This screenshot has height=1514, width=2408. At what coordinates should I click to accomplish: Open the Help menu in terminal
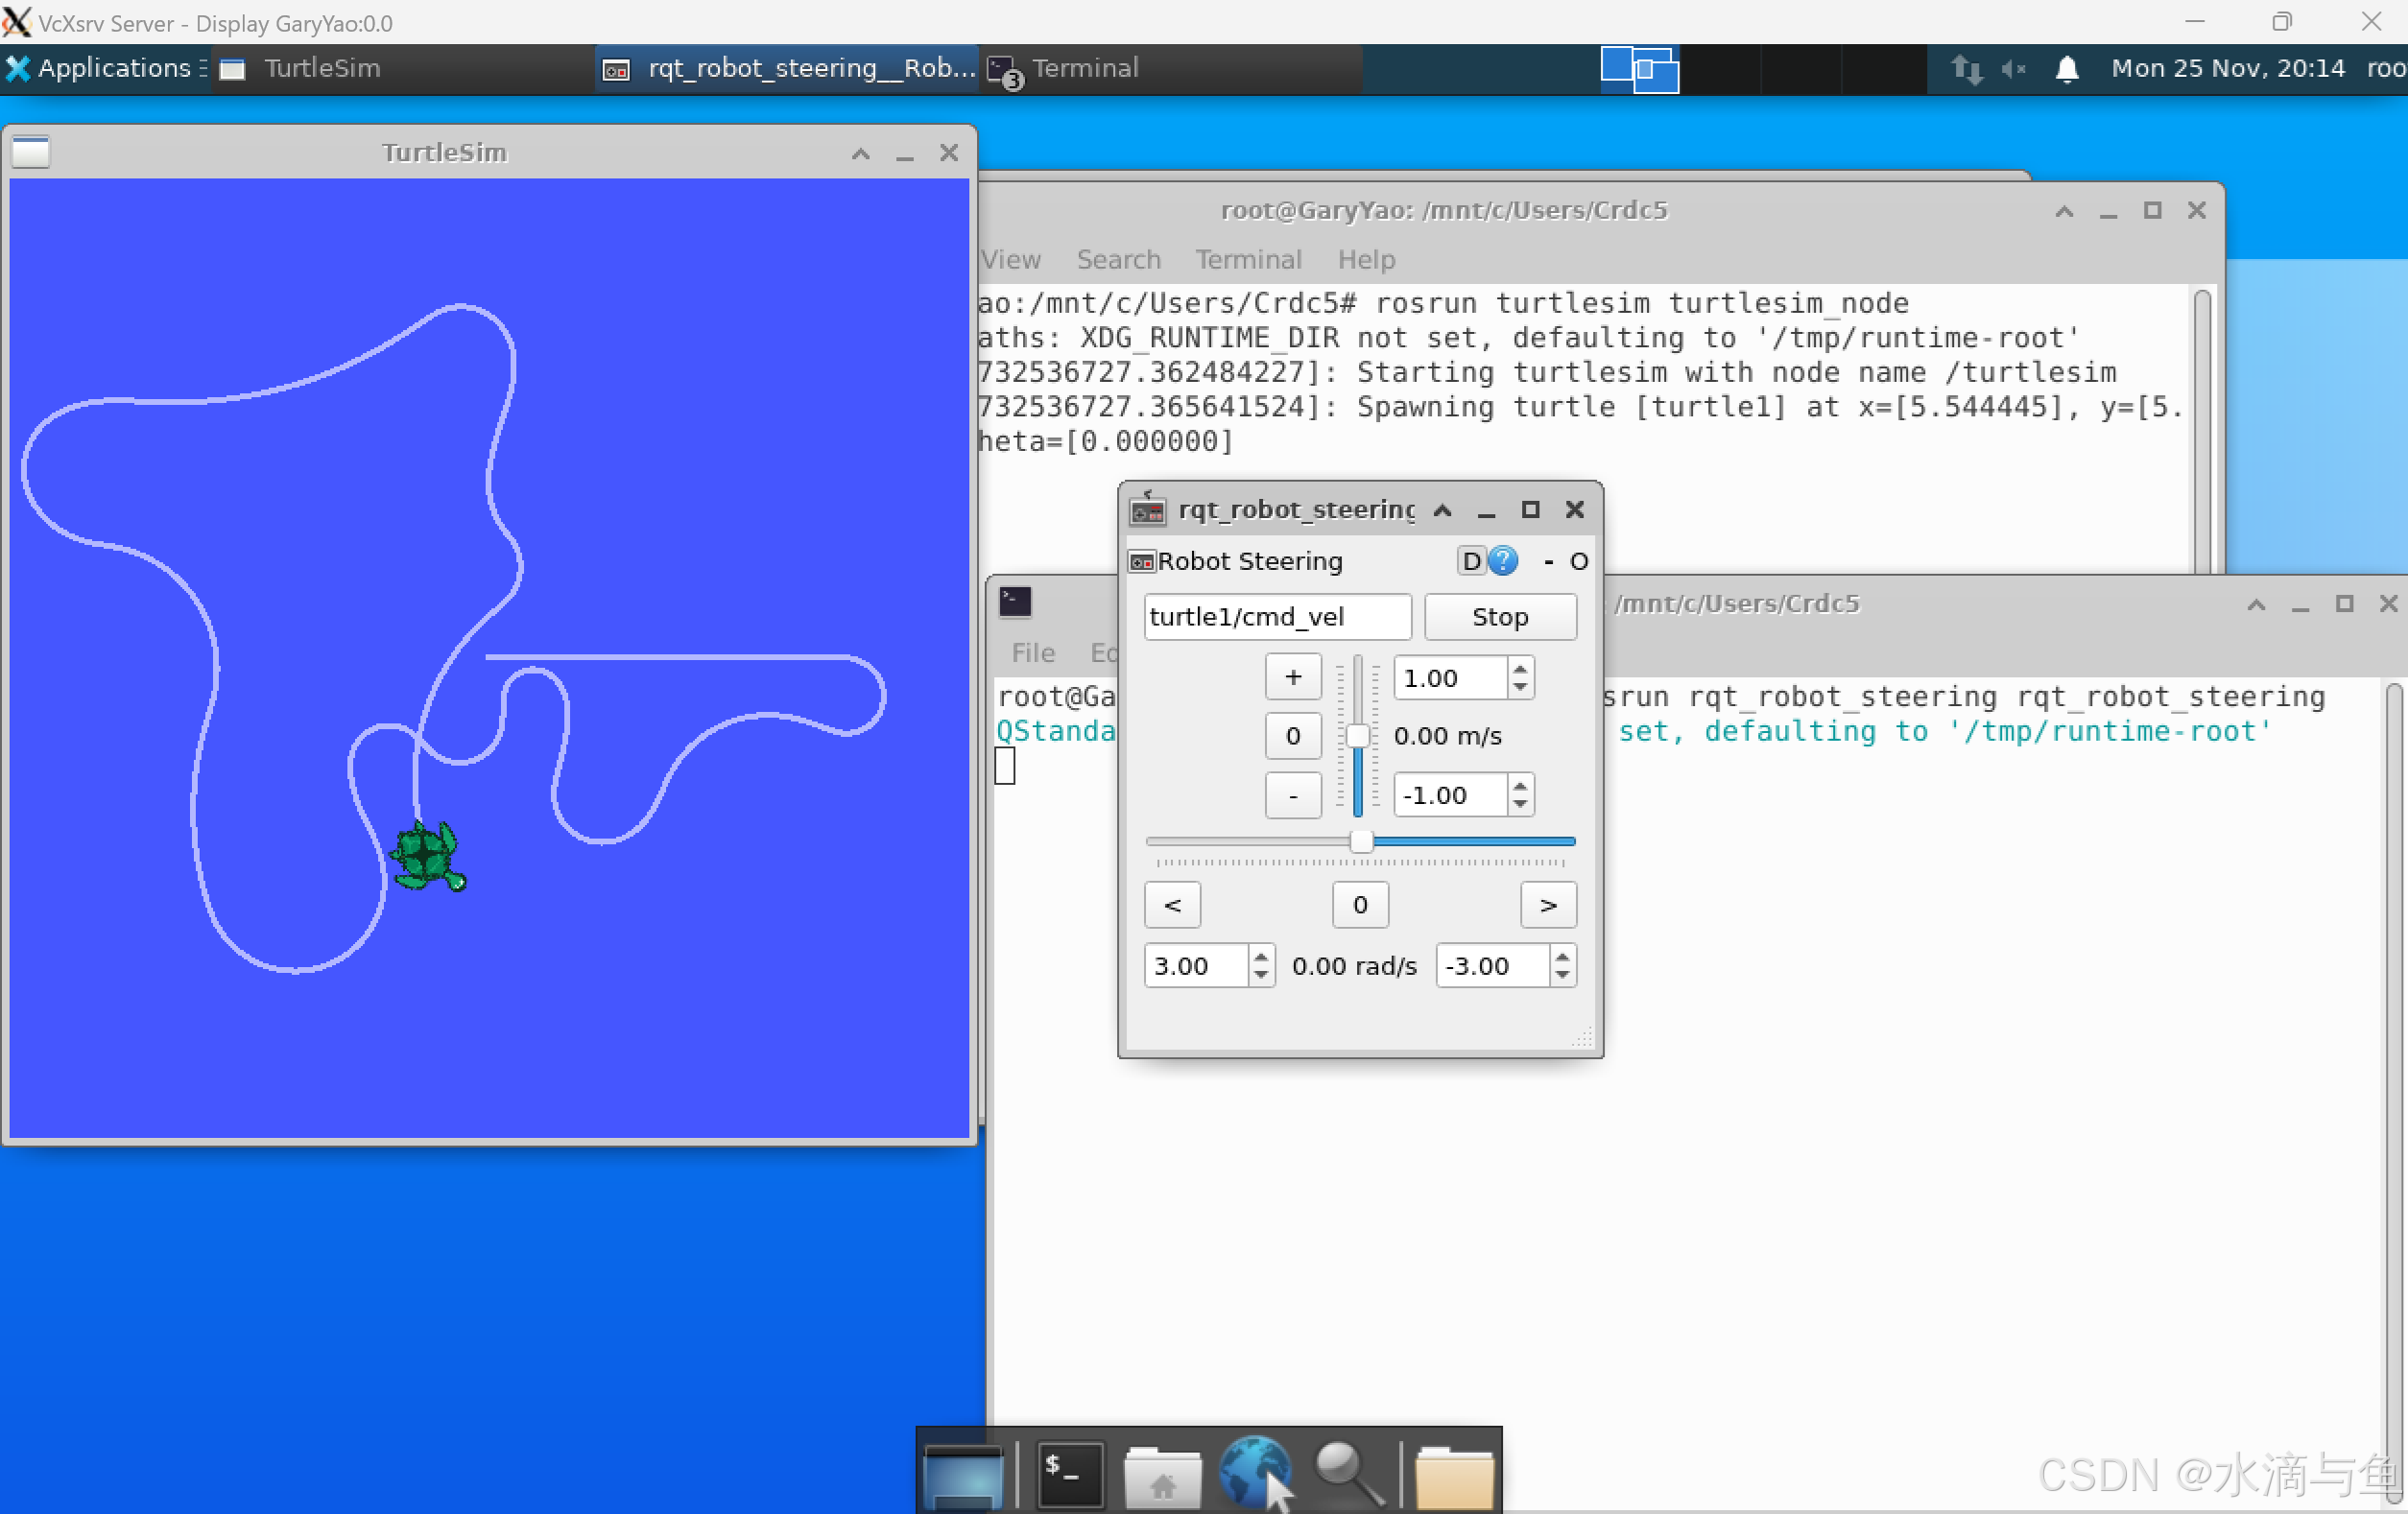coord(1365,259)
